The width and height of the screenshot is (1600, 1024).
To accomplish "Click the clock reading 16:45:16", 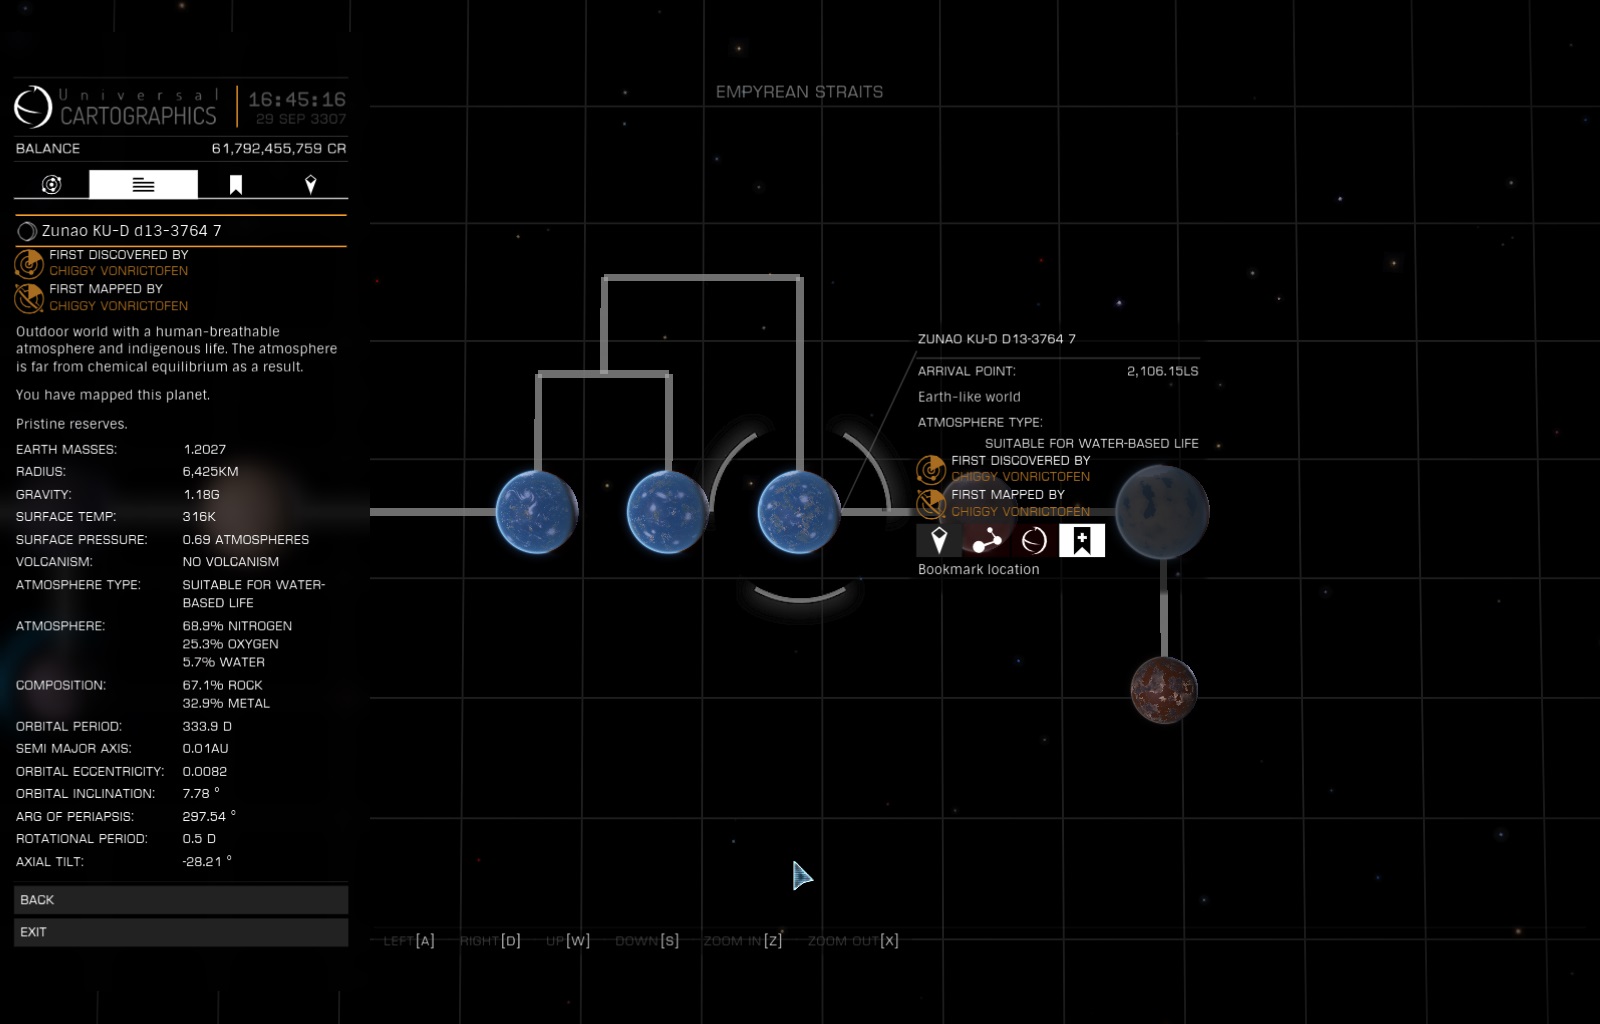I will pyautogui.click(x=297, y=99).
